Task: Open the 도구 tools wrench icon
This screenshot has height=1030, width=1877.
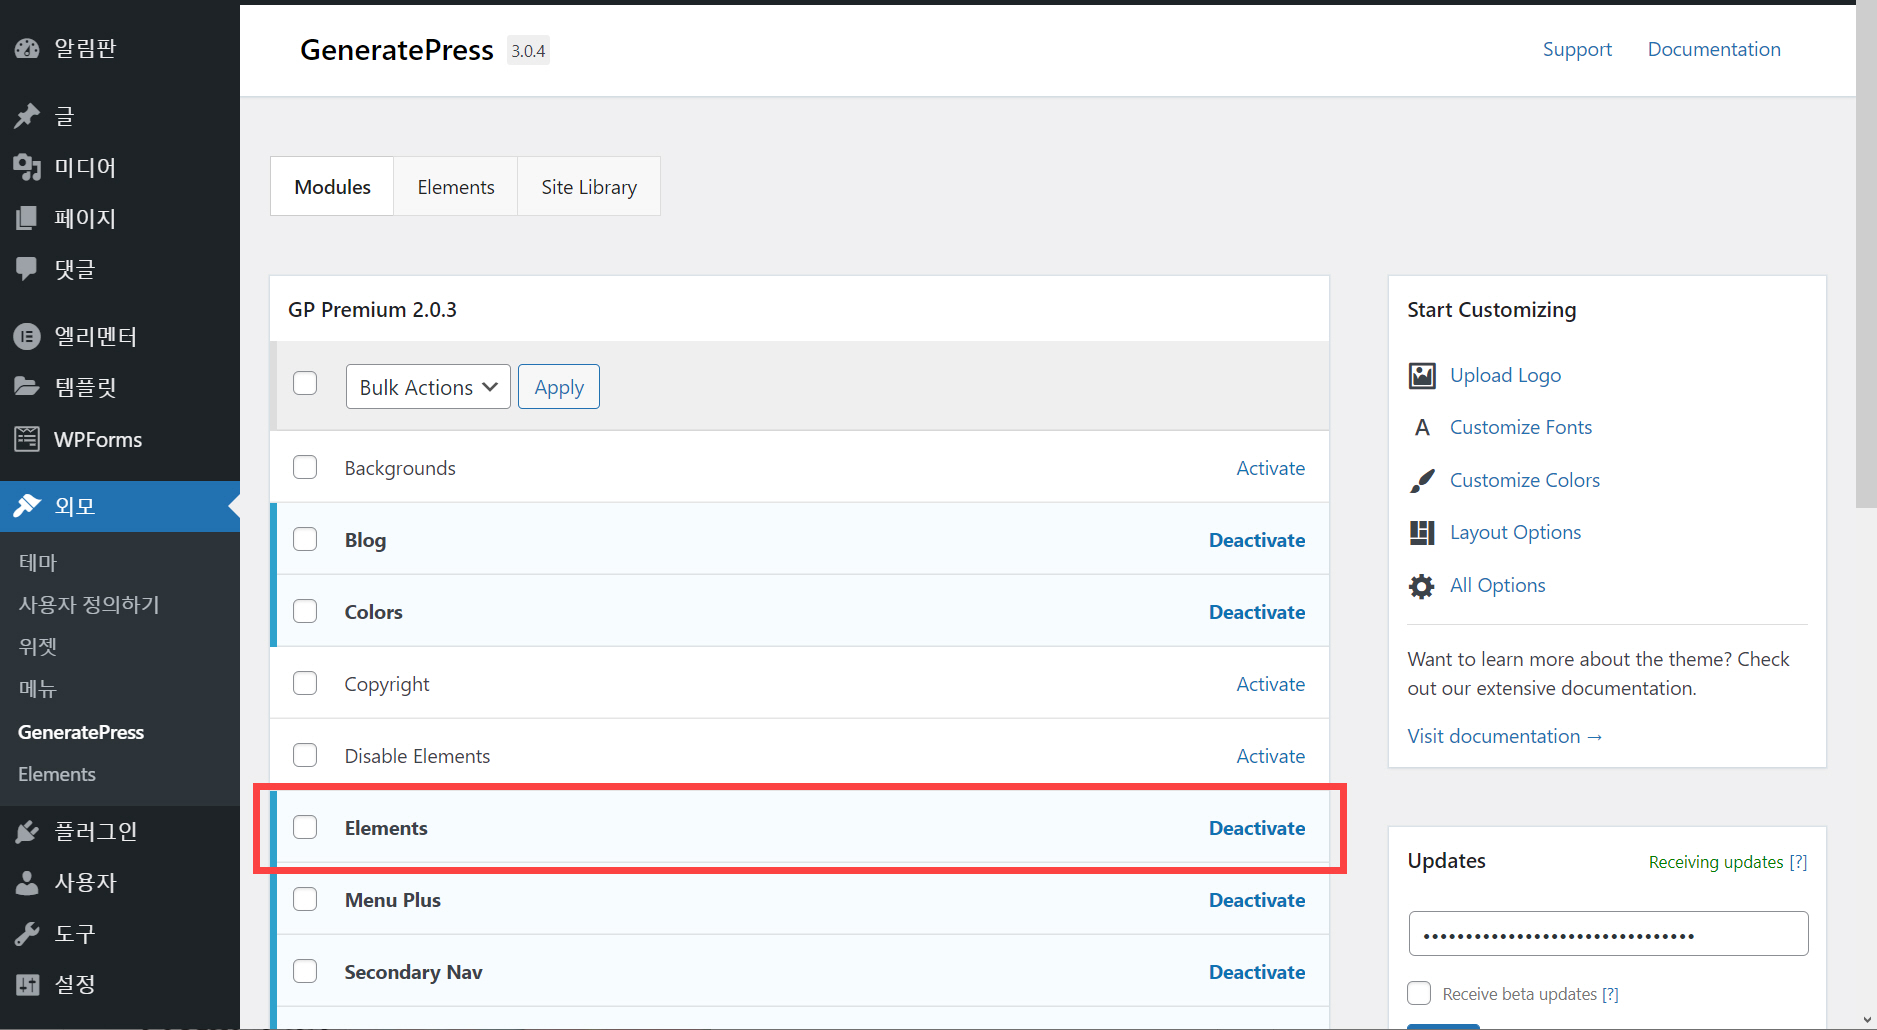Action: click(x=27, y=933)
